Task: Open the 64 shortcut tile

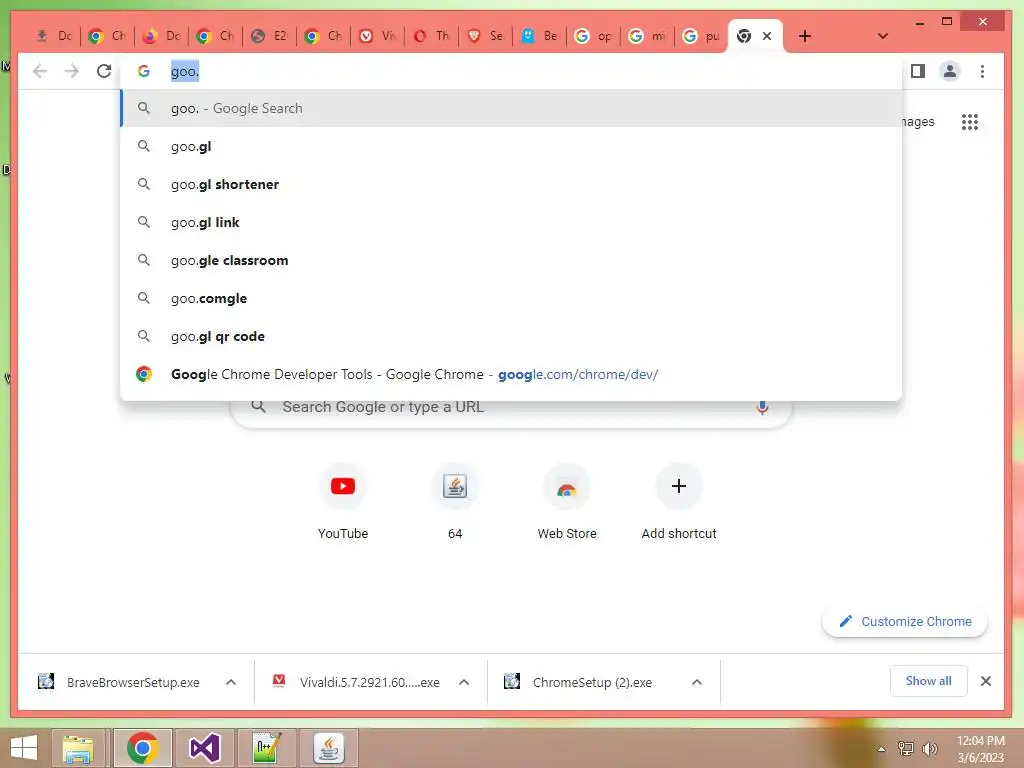Action: (455, 502)
